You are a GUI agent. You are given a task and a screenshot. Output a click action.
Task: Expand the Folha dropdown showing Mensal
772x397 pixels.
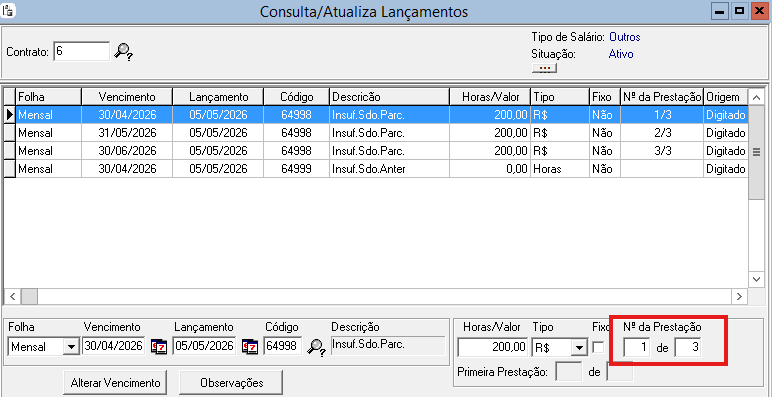point(72,347)
